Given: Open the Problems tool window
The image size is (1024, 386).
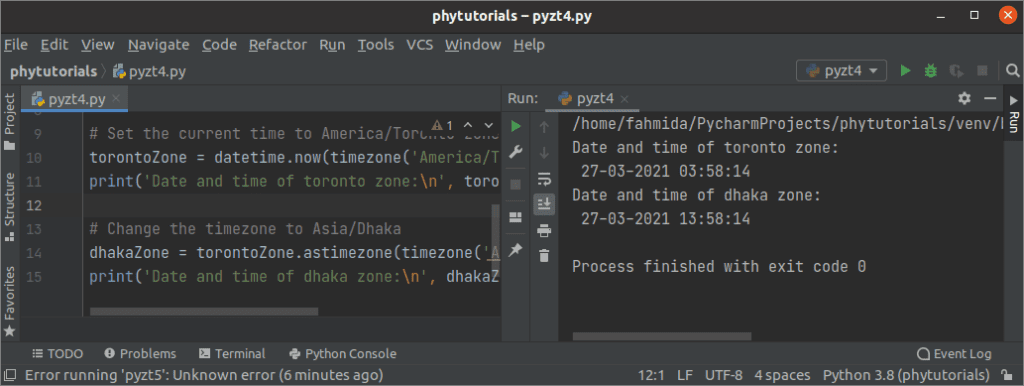Looking at the screenshot, I should click(x=140, y=354).
